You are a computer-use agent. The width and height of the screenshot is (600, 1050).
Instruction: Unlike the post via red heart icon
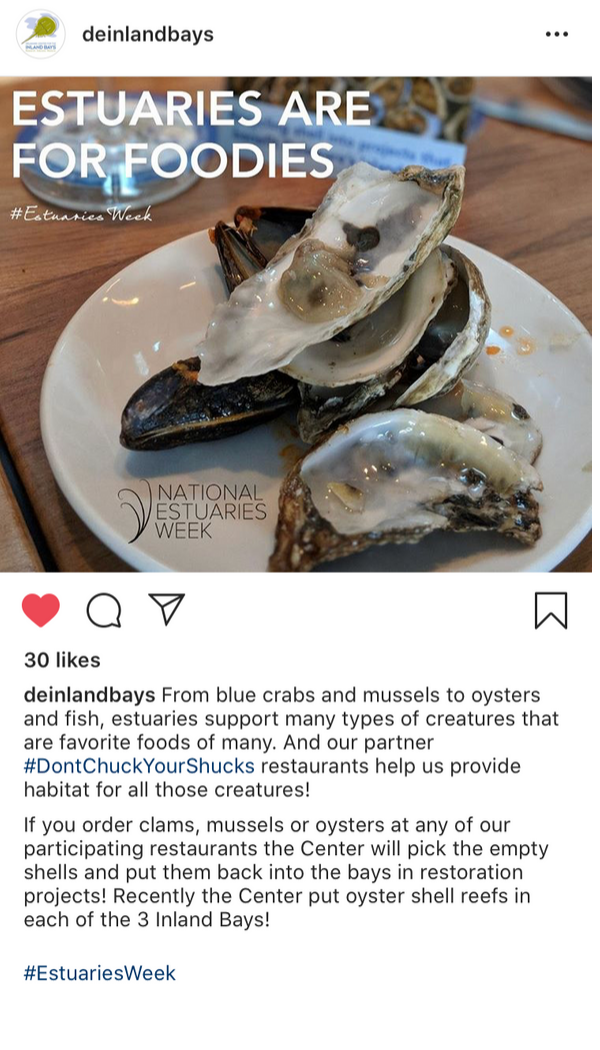tap(41, 610)
